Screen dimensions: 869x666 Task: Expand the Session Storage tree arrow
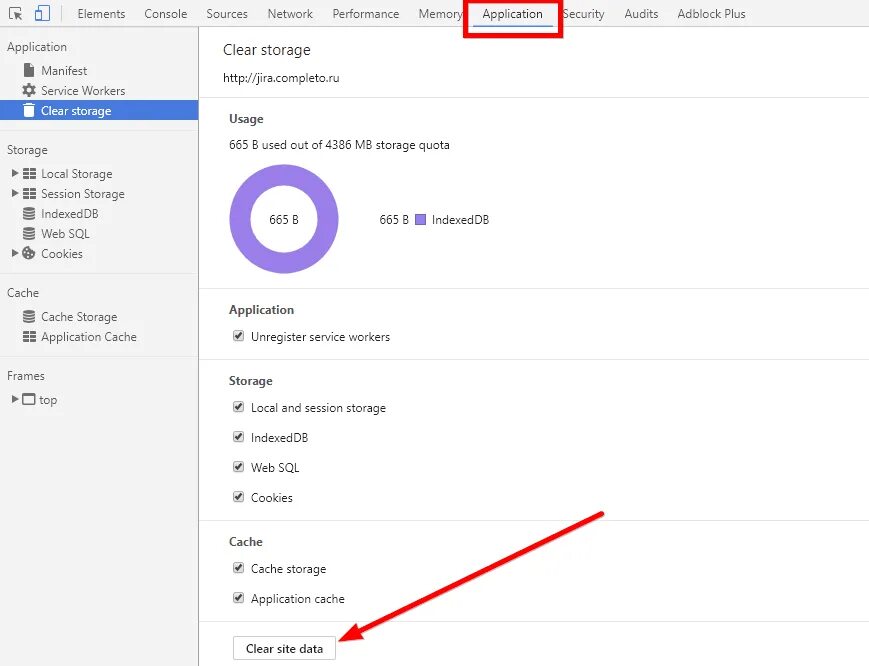pos(15,193)
